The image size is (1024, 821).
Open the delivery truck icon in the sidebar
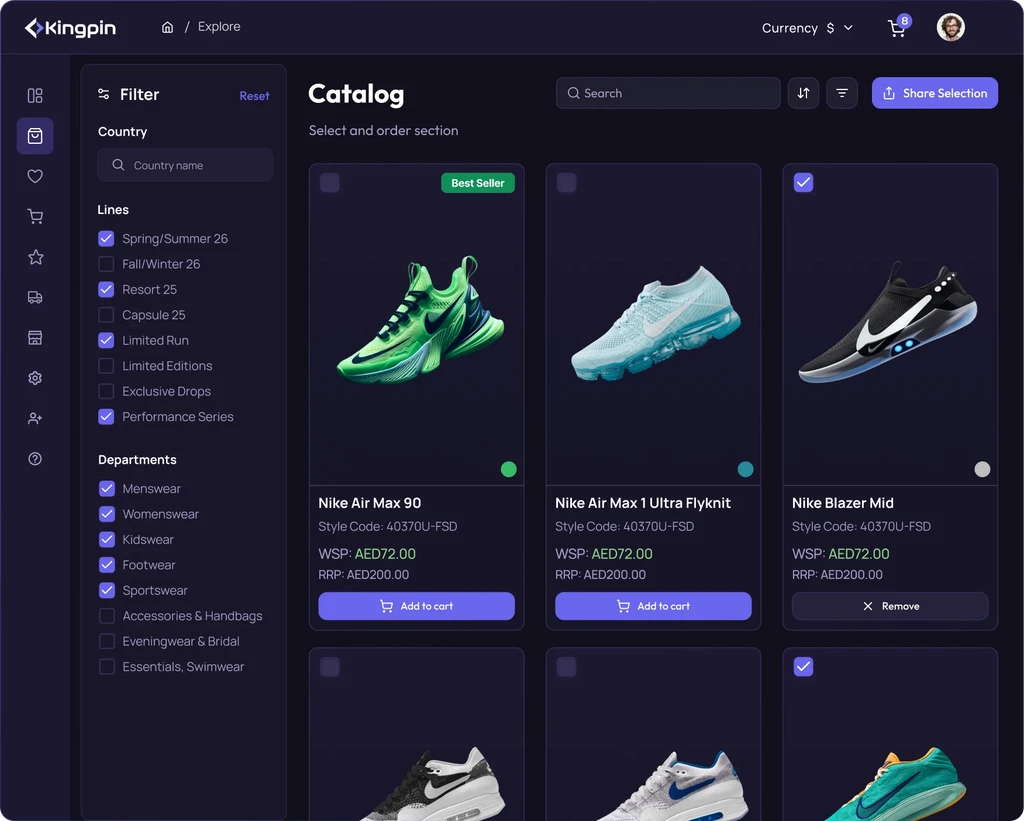coord(35,297)
